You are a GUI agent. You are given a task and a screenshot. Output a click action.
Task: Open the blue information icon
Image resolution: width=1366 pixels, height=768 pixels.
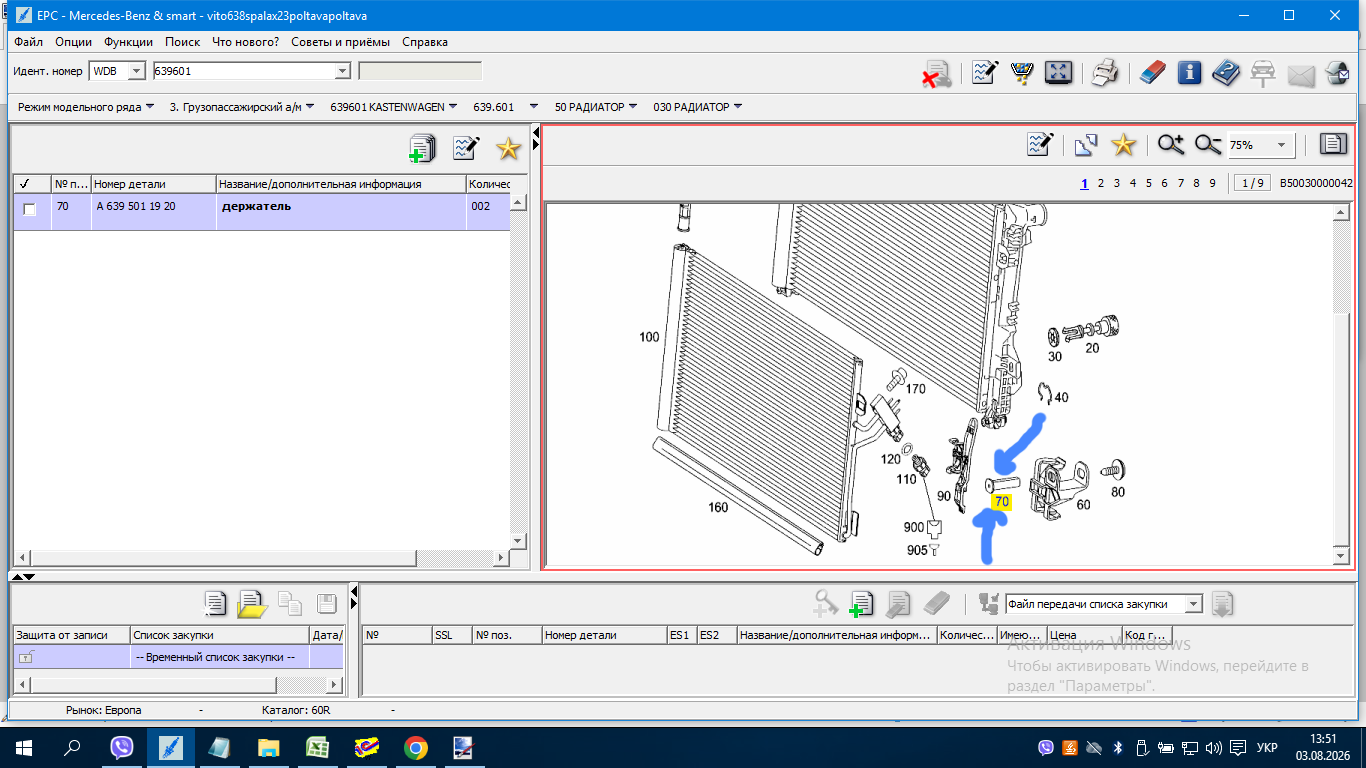pos(1189,73)
